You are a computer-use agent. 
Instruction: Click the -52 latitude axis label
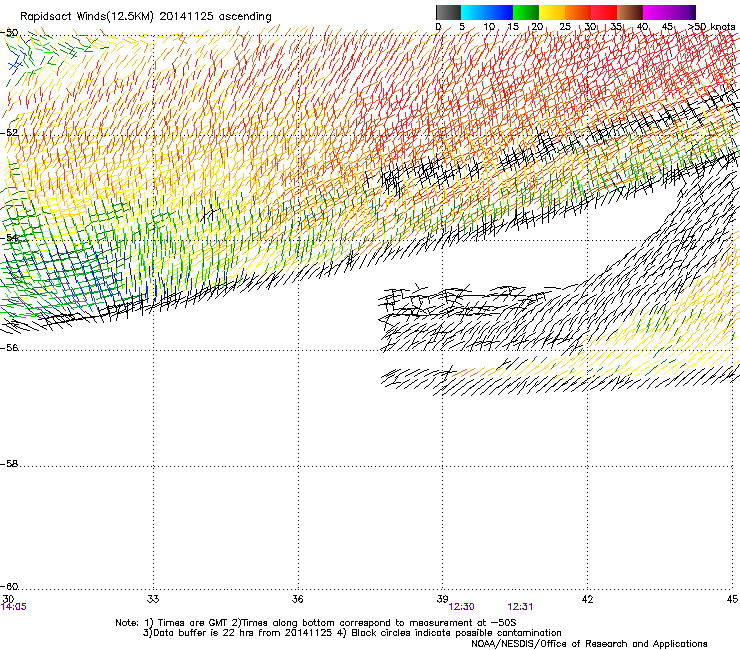(9, 133)
